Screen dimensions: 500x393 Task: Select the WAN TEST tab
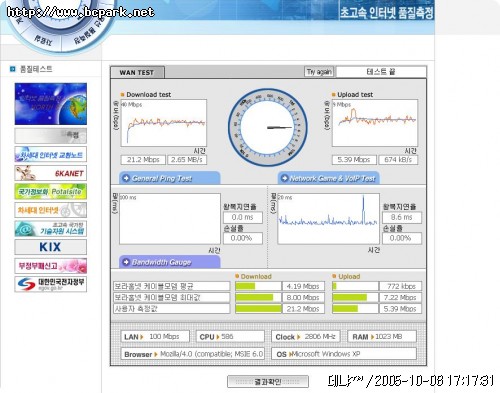[137, 72]
